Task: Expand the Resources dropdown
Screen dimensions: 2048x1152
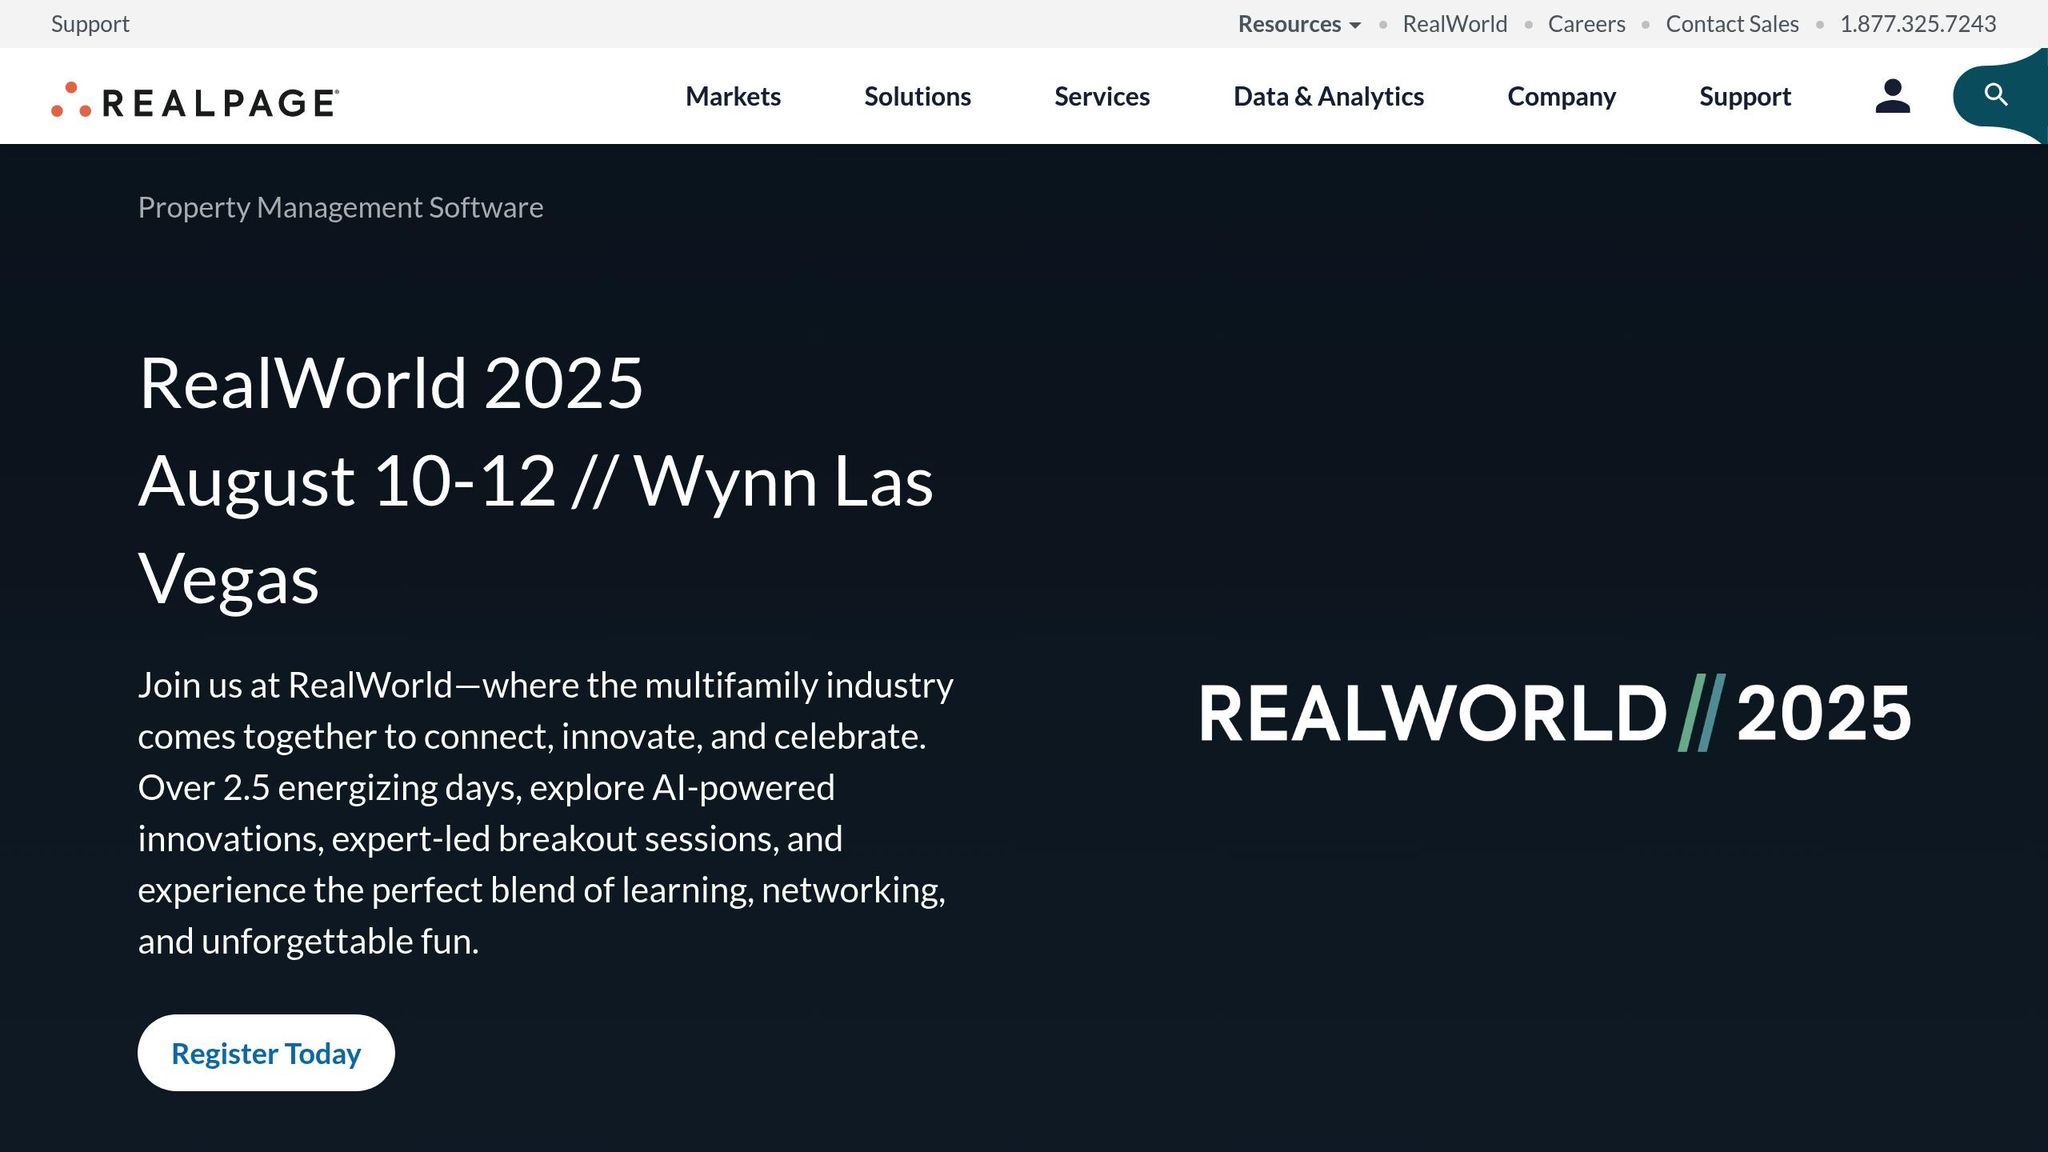Action: pyautogui.click(x=1299, y=24)
